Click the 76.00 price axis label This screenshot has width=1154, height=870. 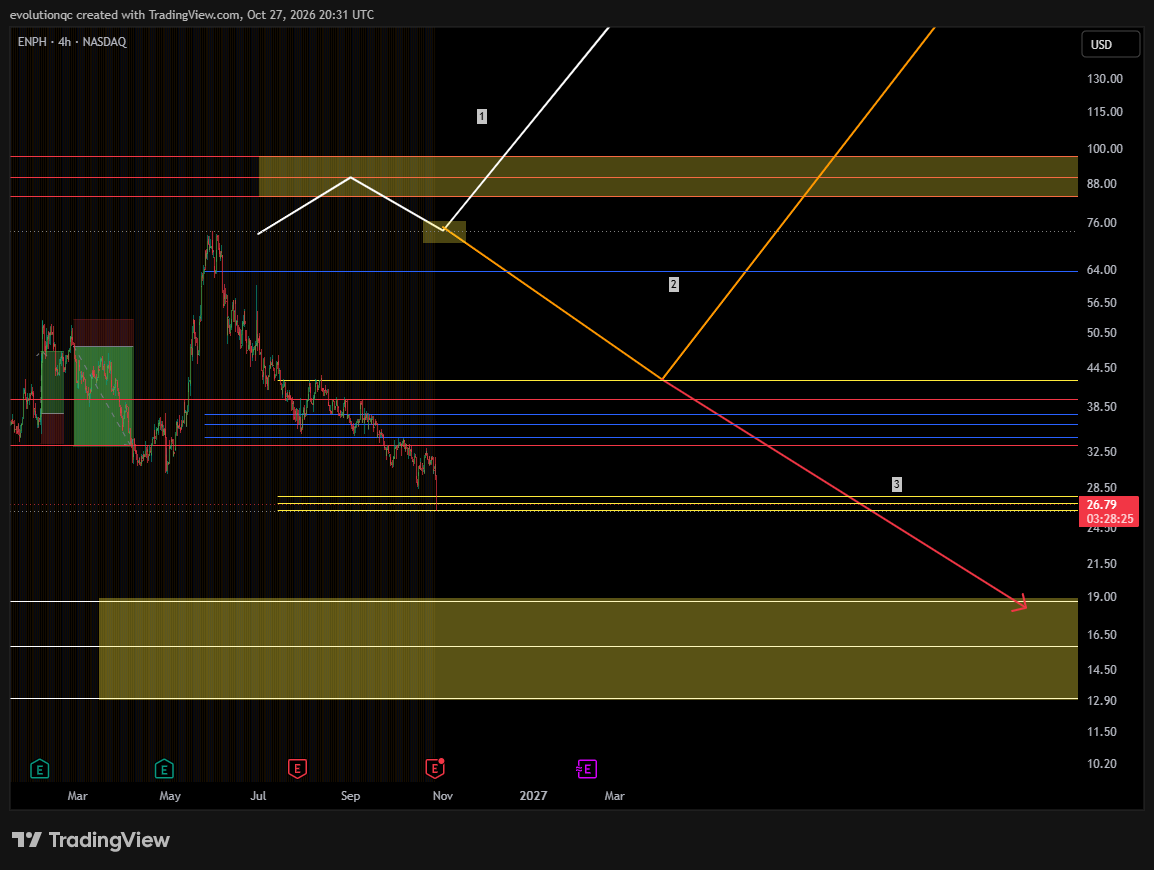coord(1102,223)
